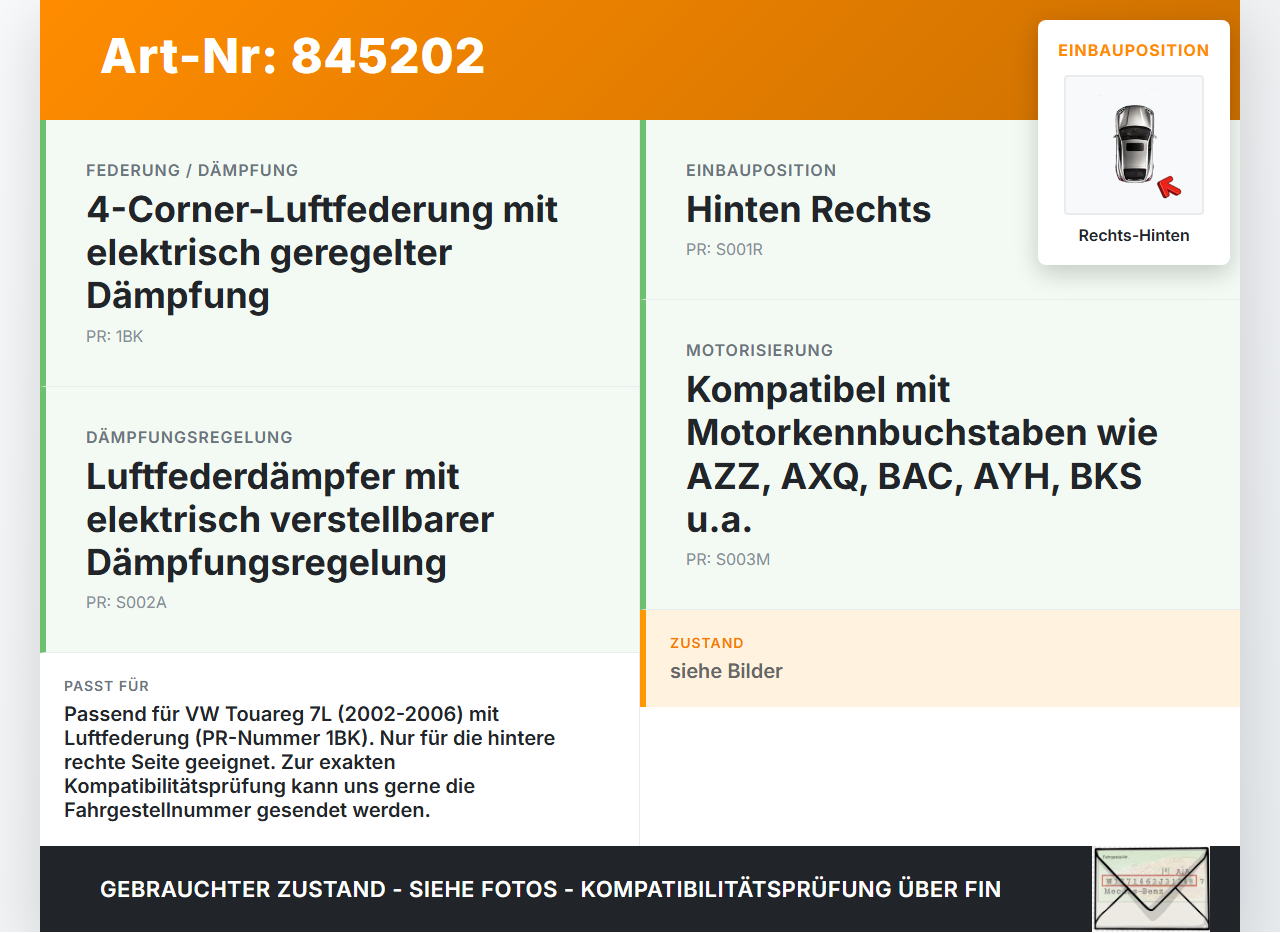Click the PR: S002A code
The image size is (1280, 933).
pyautogui.click(x=126, y=603)
